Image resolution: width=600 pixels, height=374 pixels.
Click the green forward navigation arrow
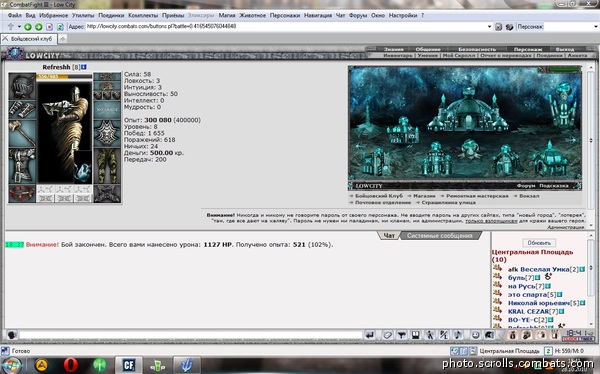pos(39,27)
